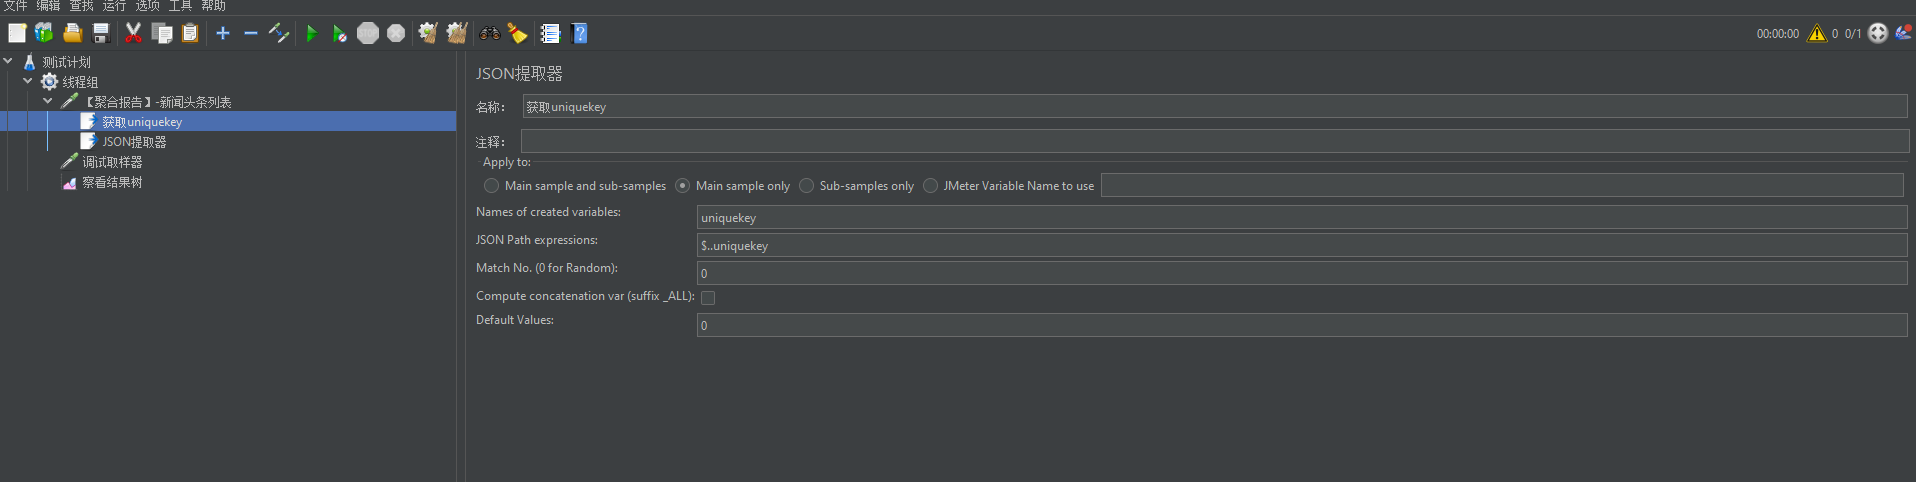This screenshot has width=1916, height=482.
Task: Collapse the 【聚合报告】-新闻头条列表 node
Action: [48, 101]
